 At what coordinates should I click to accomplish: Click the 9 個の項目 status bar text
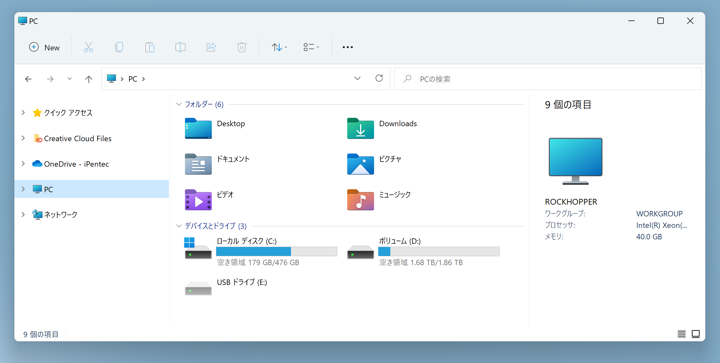41,335
